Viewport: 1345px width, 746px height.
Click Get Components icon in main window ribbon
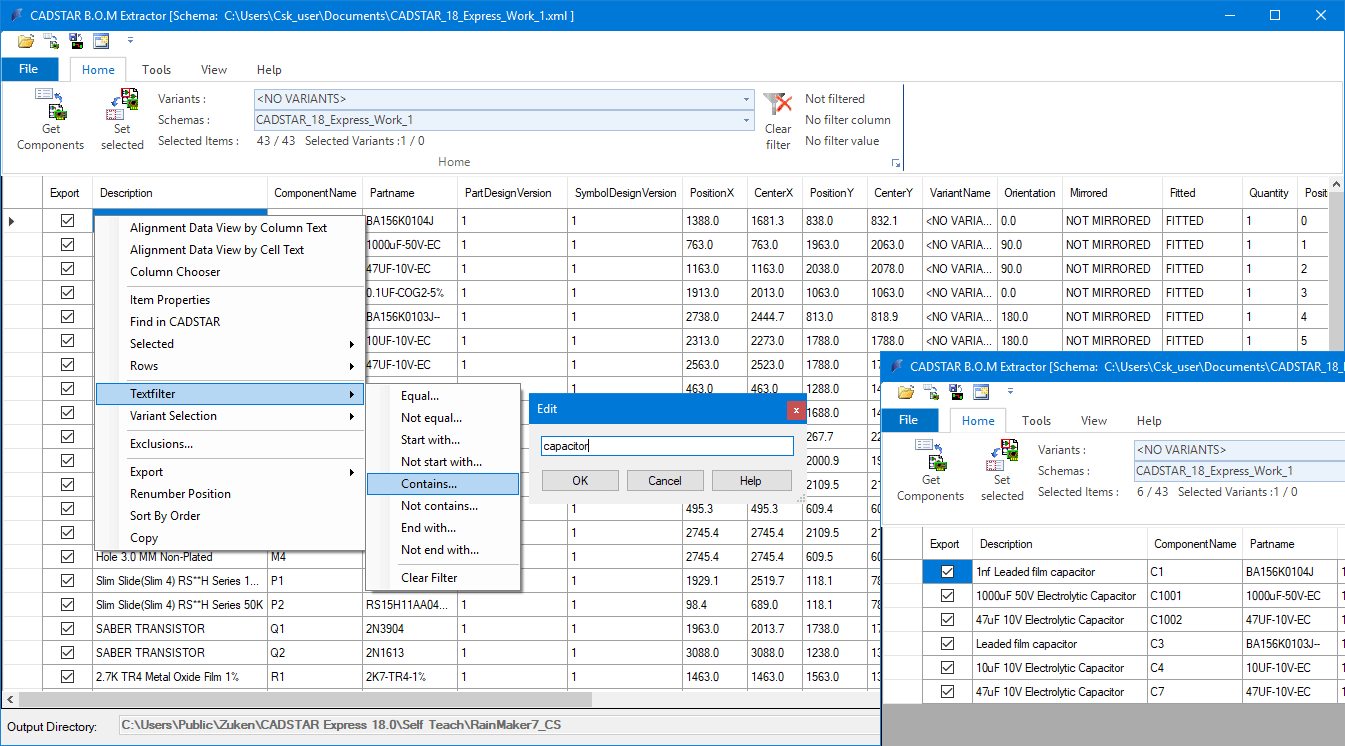pos(50,103)
